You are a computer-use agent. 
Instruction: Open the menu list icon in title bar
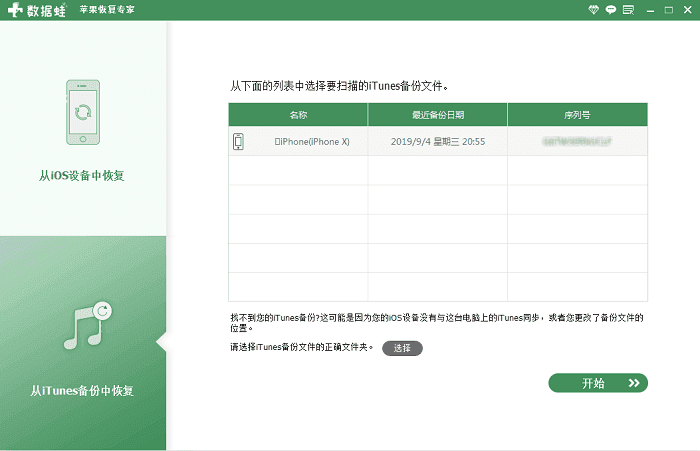(628, 9)
